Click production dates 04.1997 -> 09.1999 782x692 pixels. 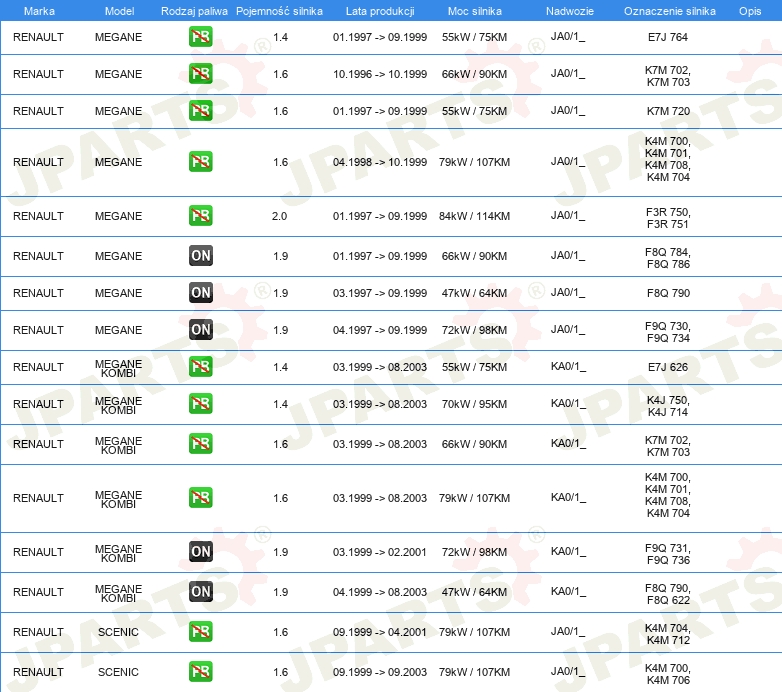point(380,330)
